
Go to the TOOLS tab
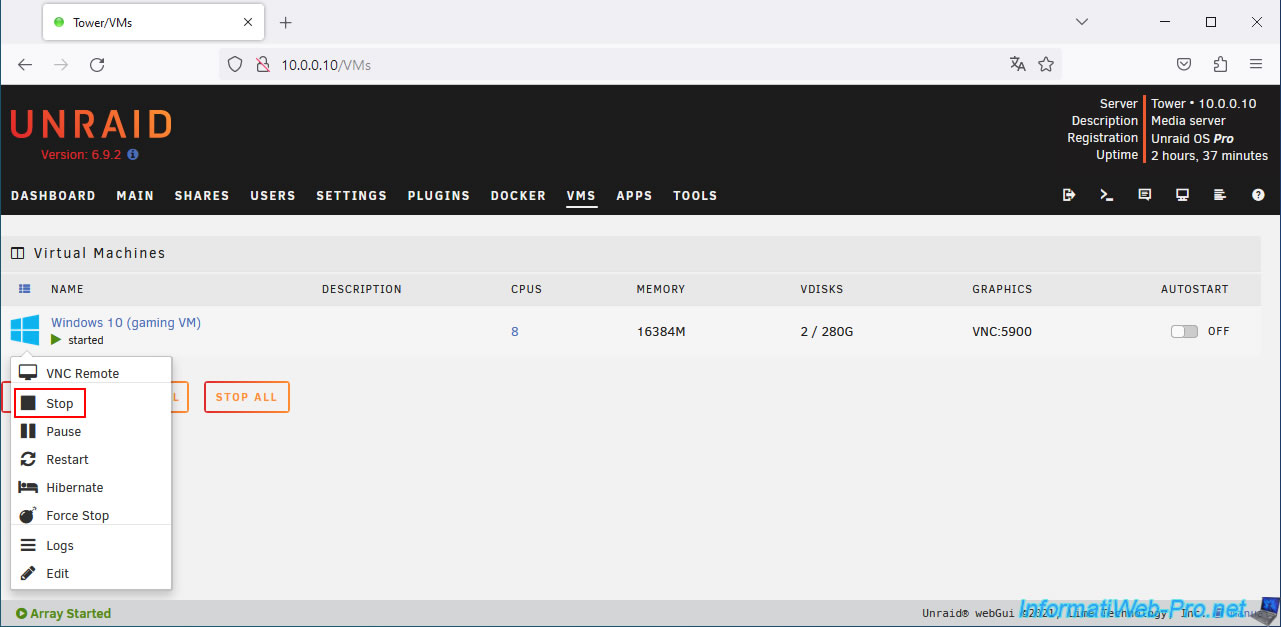(x=695, y=196)
